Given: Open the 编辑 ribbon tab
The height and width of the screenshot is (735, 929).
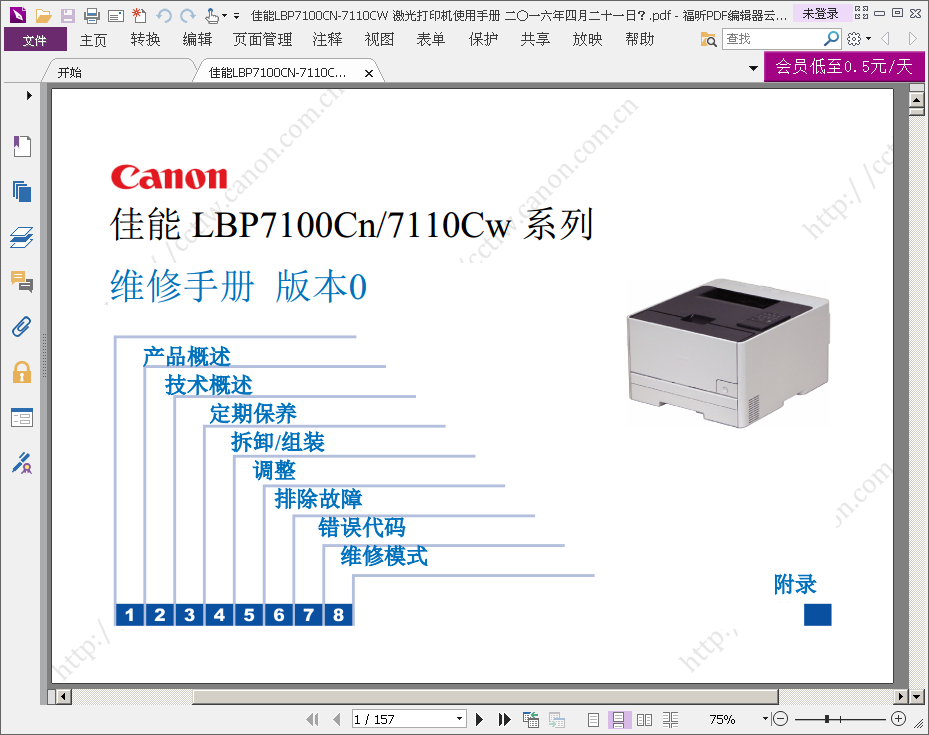Looking at the screenshot, I should click(x=197, y=40).
